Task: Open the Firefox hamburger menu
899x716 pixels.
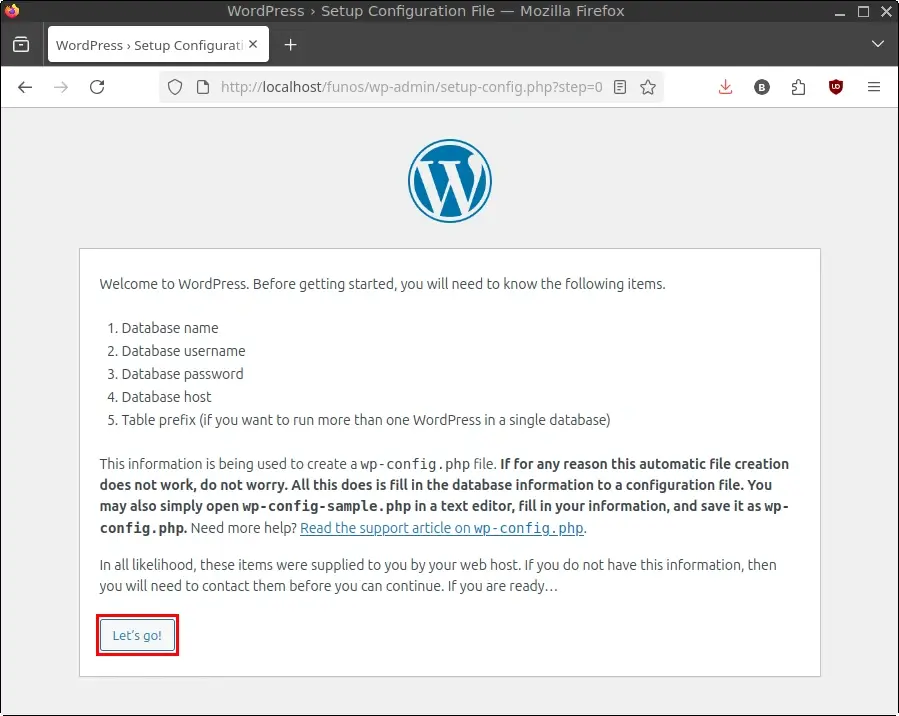Action: pos(874,87)
